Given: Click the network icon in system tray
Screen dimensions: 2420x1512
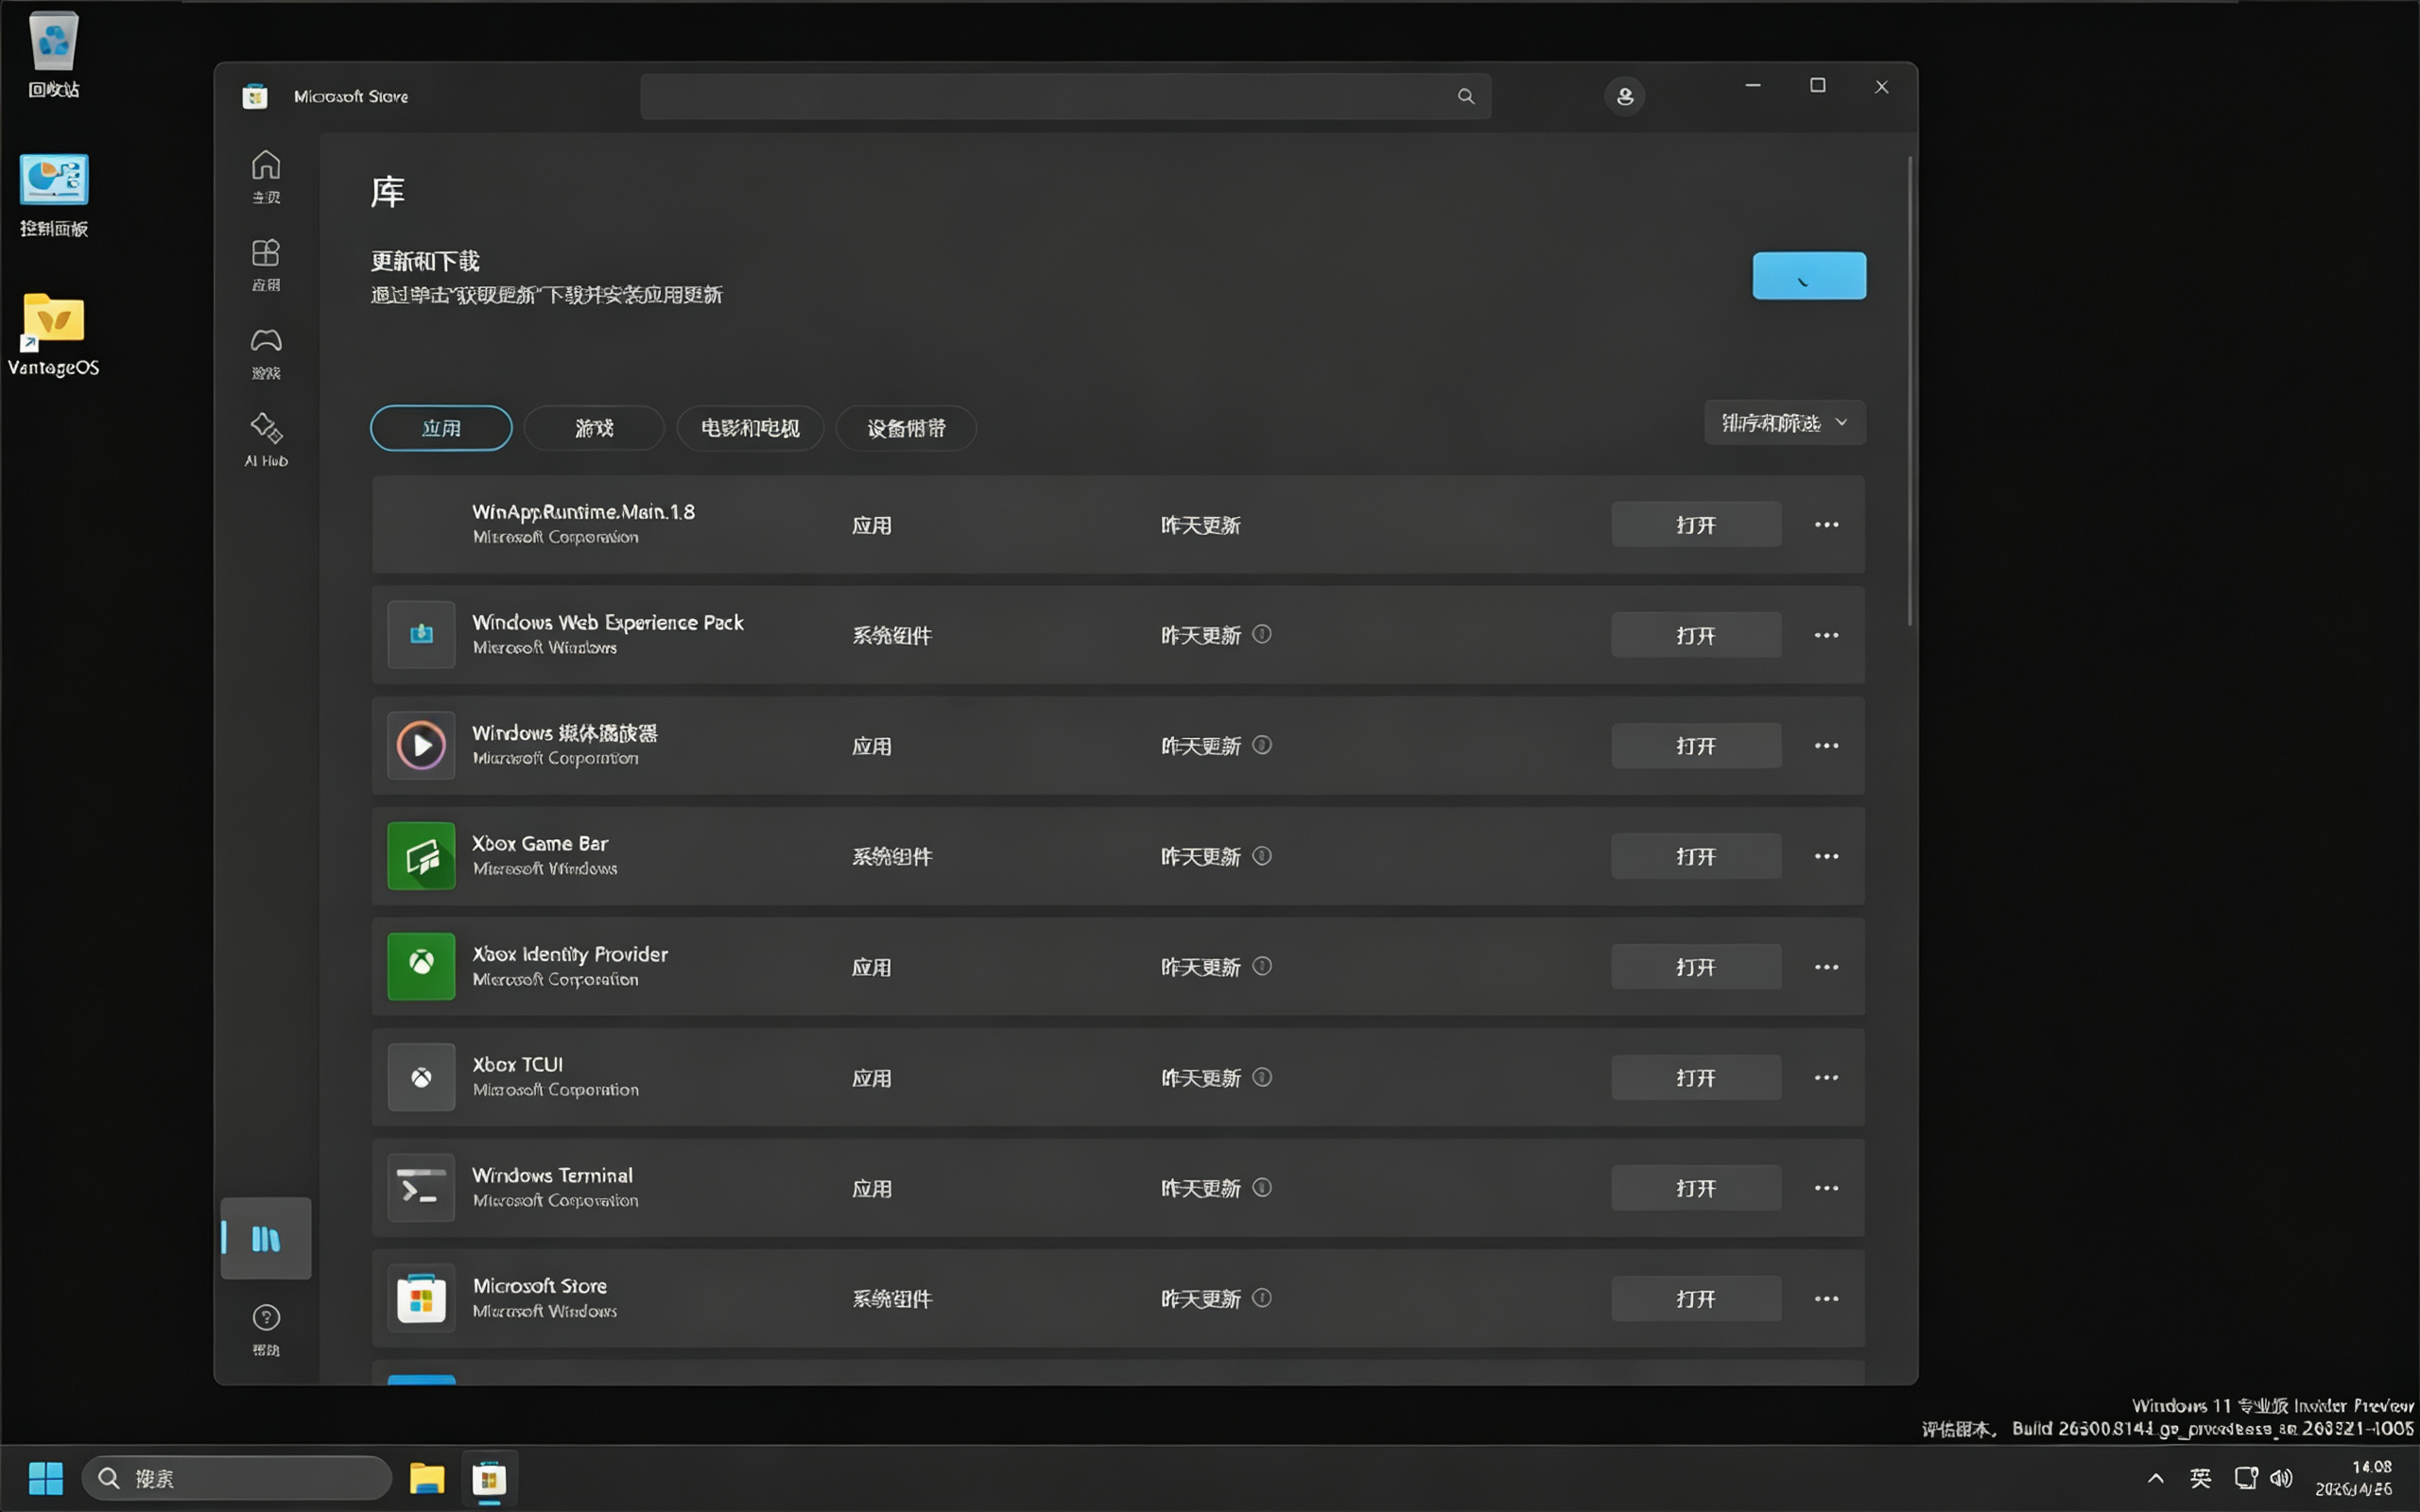Looking at the screenshot, I should click(x=2246, y=1478).
